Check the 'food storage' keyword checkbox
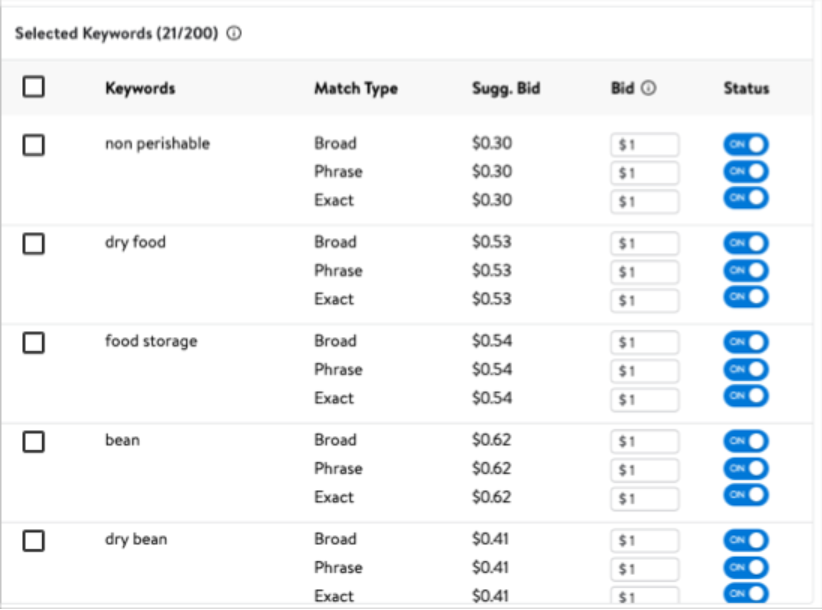Screen dimensions: 822x610 tap(34, 342)
